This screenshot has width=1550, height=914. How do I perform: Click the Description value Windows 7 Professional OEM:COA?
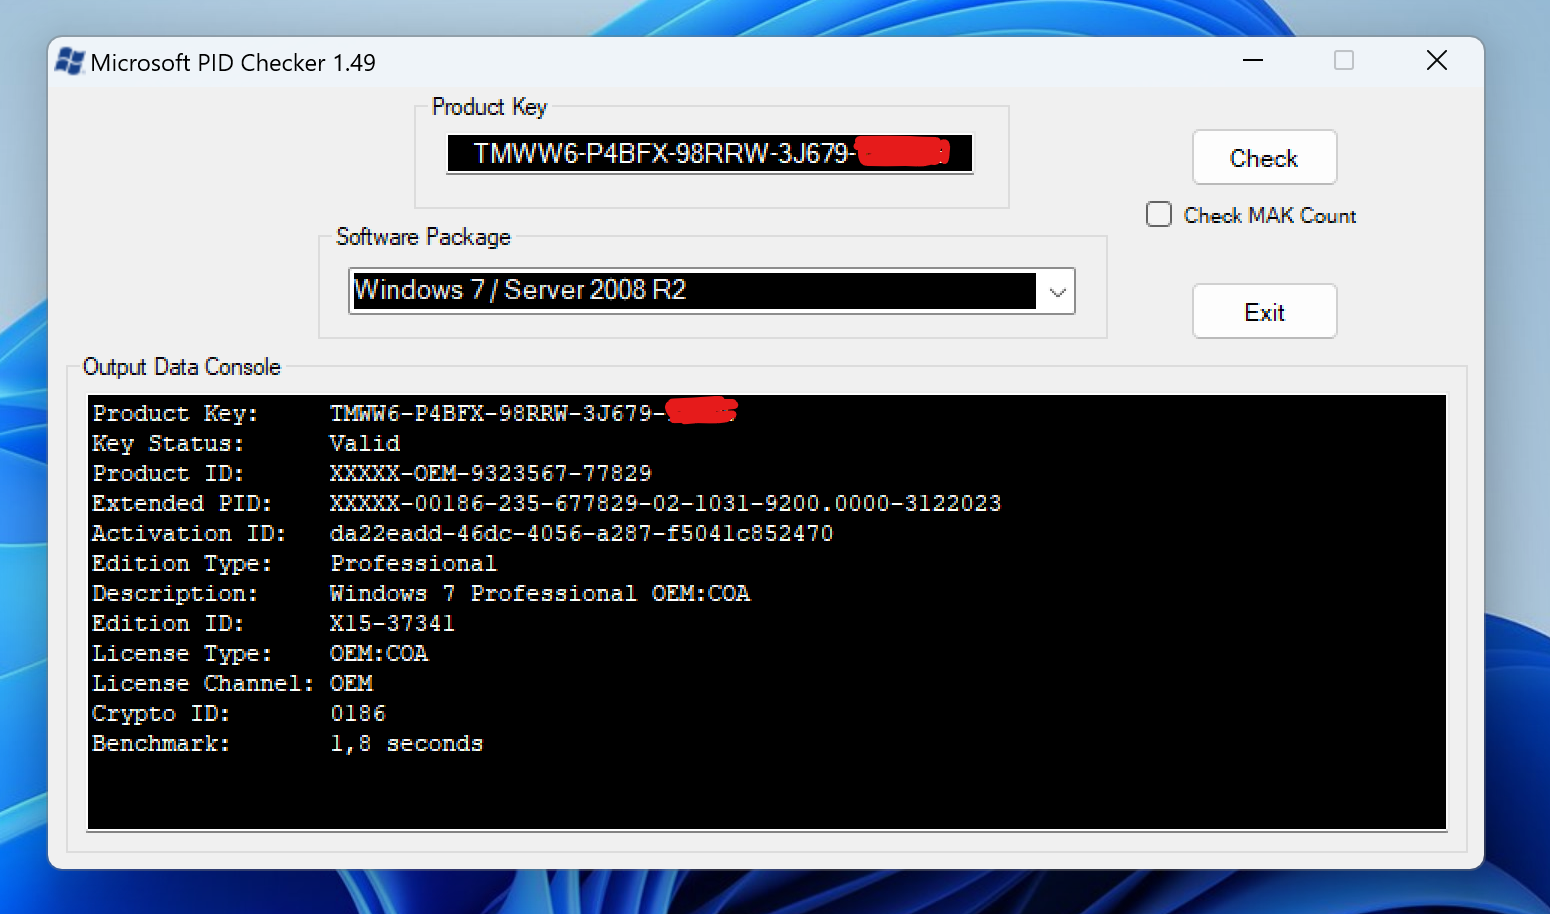(540, 593)
